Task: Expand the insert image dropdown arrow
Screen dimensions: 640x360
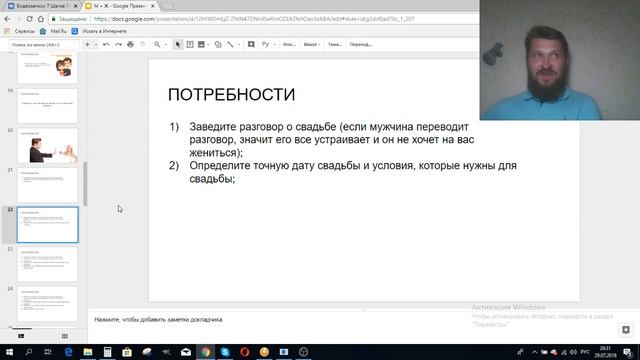Action: pyautogui.click(x=209, y=44)
